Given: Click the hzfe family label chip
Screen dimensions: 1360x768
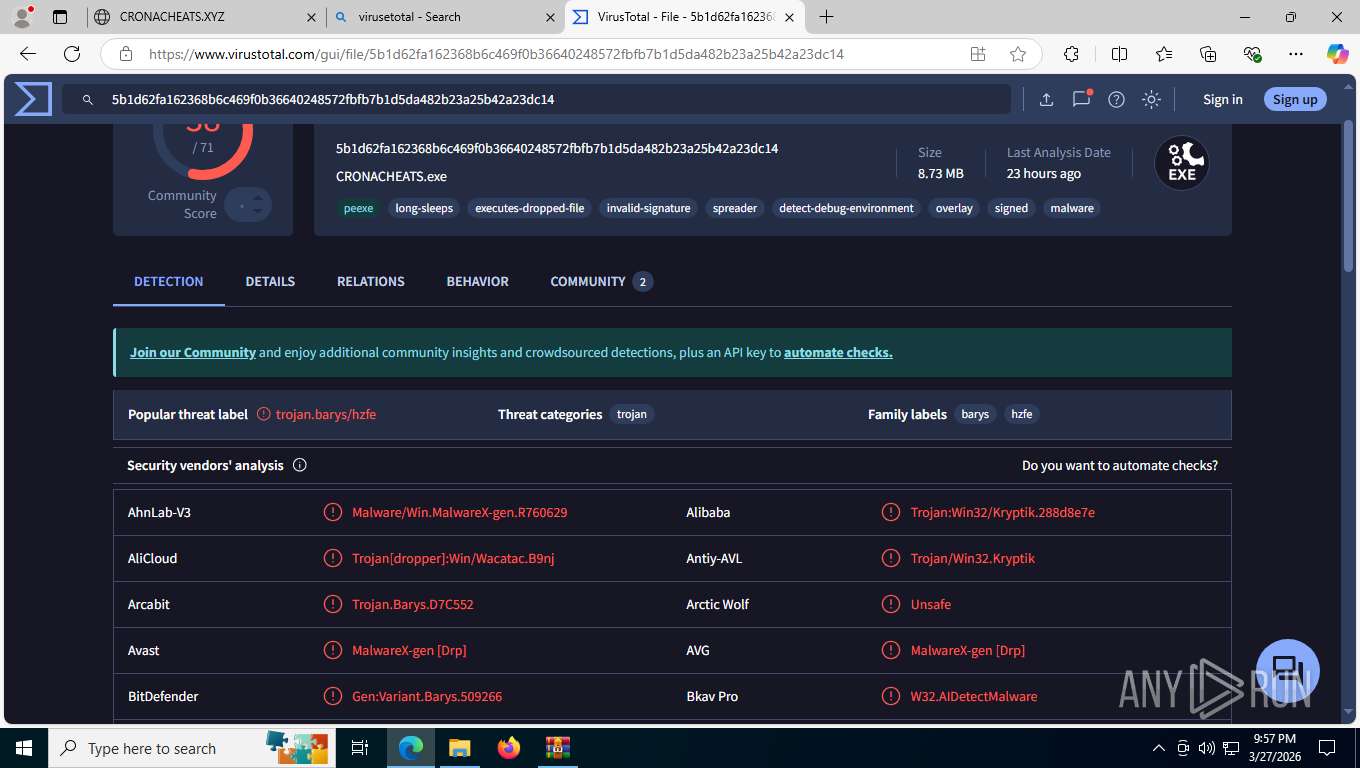Looking at the screenshot, I should point(1021,414).
